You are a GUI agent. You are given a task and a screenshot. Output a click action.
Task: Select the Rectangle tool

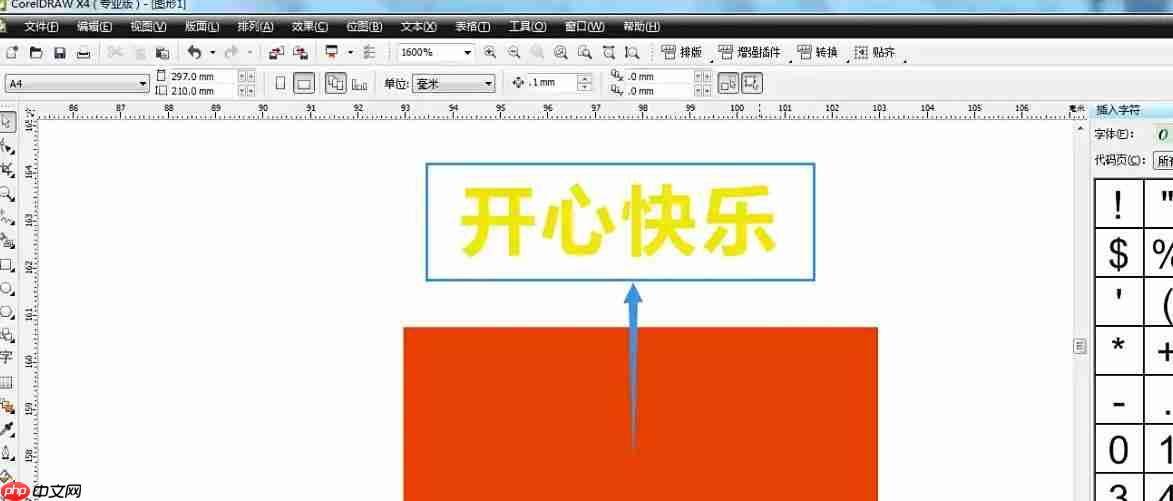[x=7, y=265]
